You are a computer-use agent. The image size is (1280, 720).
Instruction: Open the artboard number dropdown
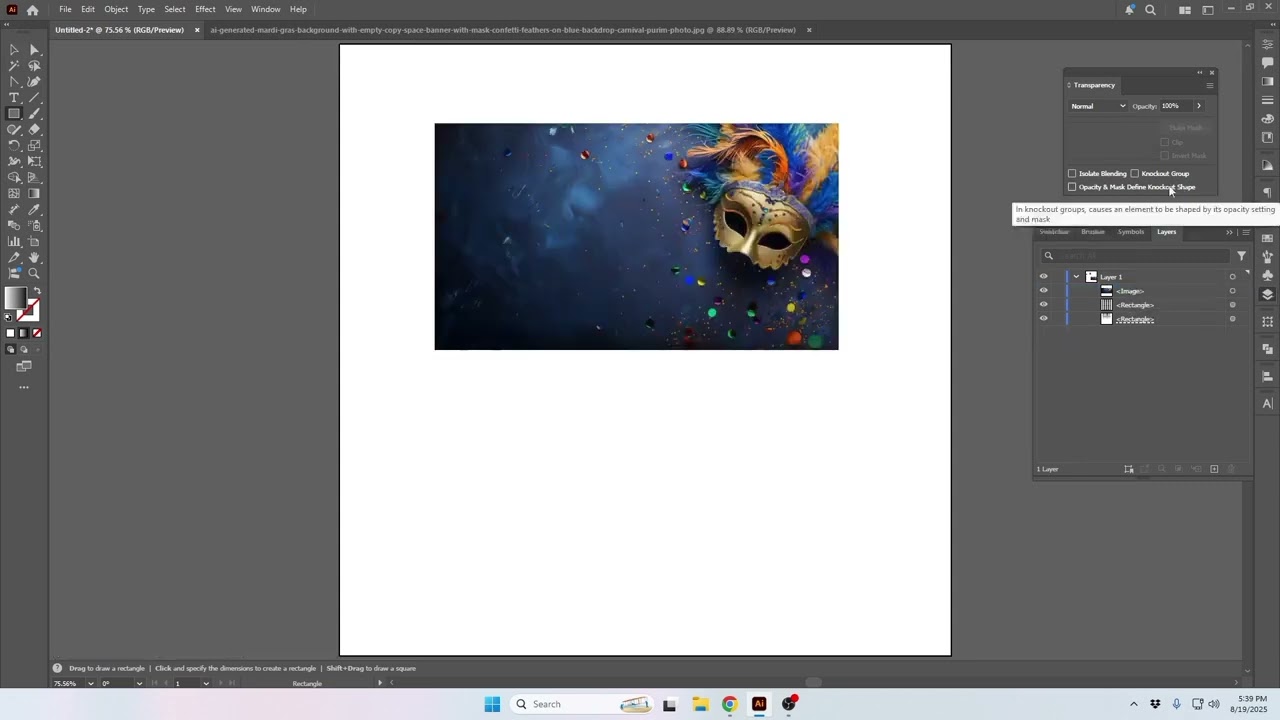point(206,683)
